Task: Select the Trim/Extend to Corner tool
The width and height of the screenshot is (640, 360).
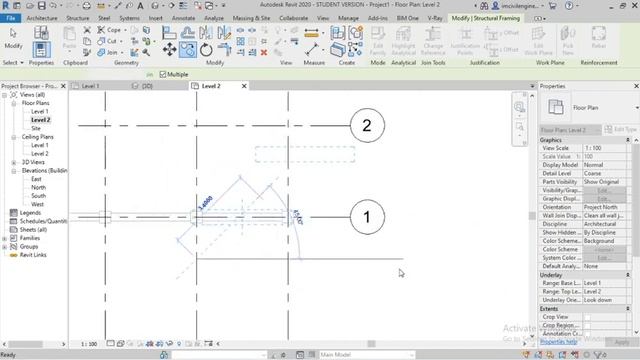Action: tap(224, 50)
